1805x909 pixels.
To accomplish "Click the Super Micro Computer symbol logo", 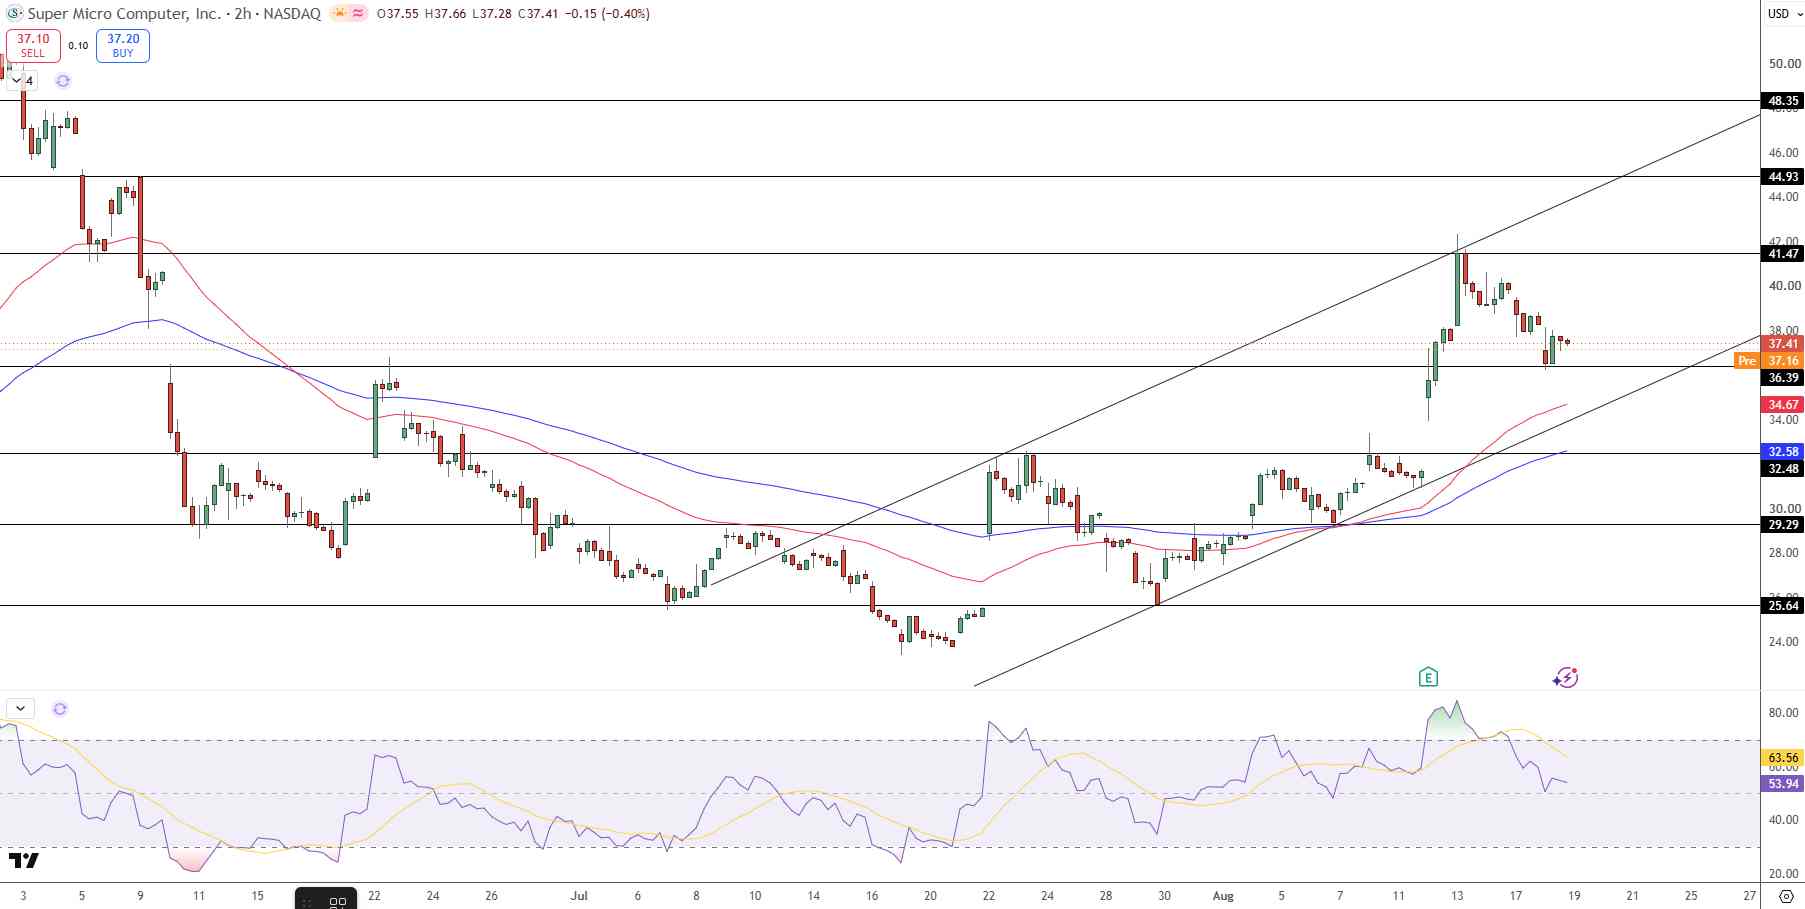I will click(x=14, y=14).
